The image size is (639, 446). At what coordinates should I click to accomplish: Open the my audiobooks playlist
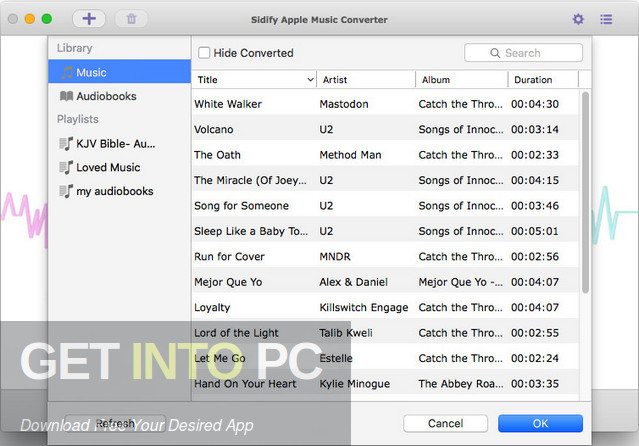pos(119,191)
